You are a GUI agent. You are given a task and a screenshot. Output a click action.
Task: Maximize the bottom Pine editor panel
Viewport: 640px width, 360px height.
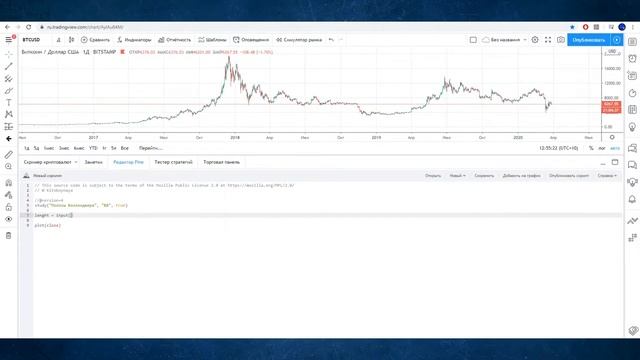coord(615,162)
